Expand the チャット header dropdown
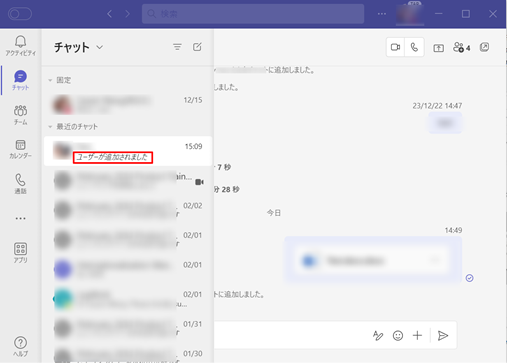 [x=99, y=47]
